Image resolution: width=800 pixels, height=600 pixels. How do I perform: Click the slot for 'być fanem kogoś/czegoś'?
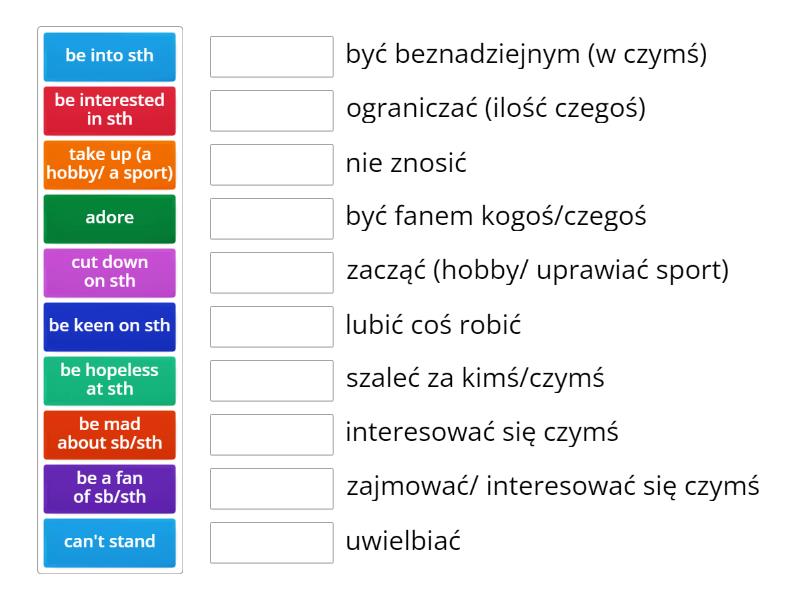pyautogui.click(x=272, y=219)
